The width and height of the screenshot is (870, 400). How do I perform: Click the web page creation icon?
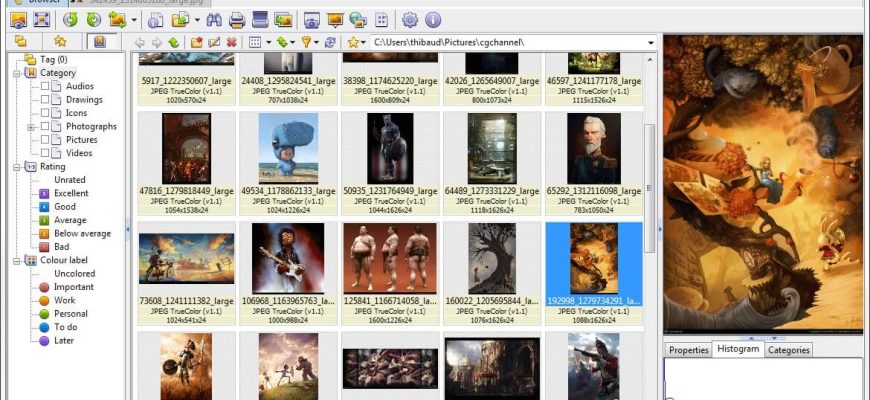358,21
